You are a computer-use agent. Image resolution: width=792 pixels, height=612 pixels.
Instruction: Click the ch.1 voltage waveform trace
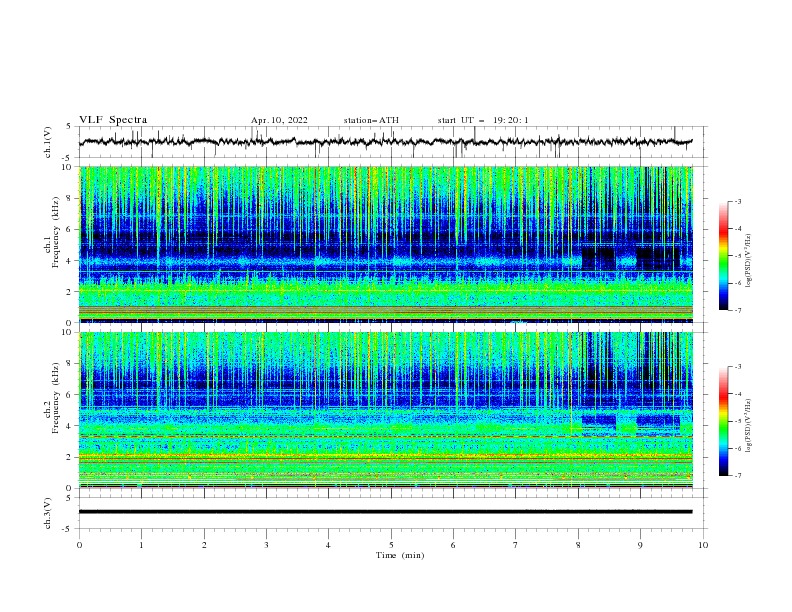(x=385, y=142)
